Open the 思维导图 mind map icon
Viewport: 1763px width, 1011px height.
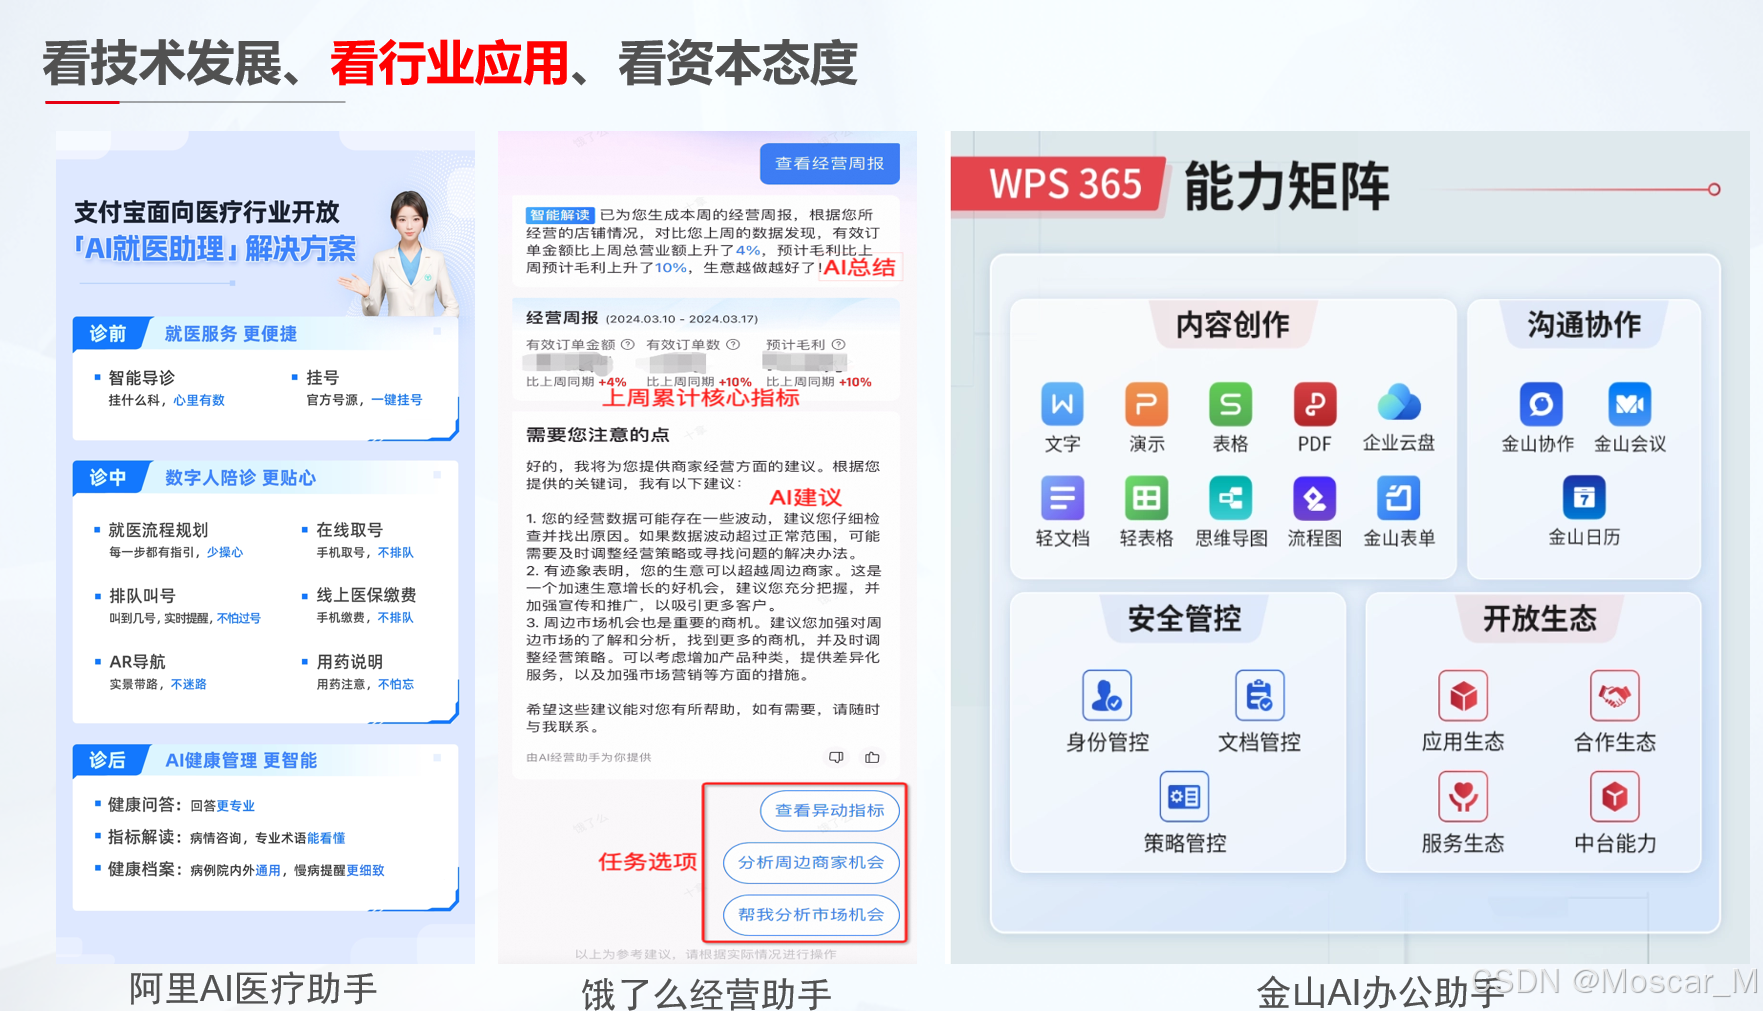(1230, 498)
